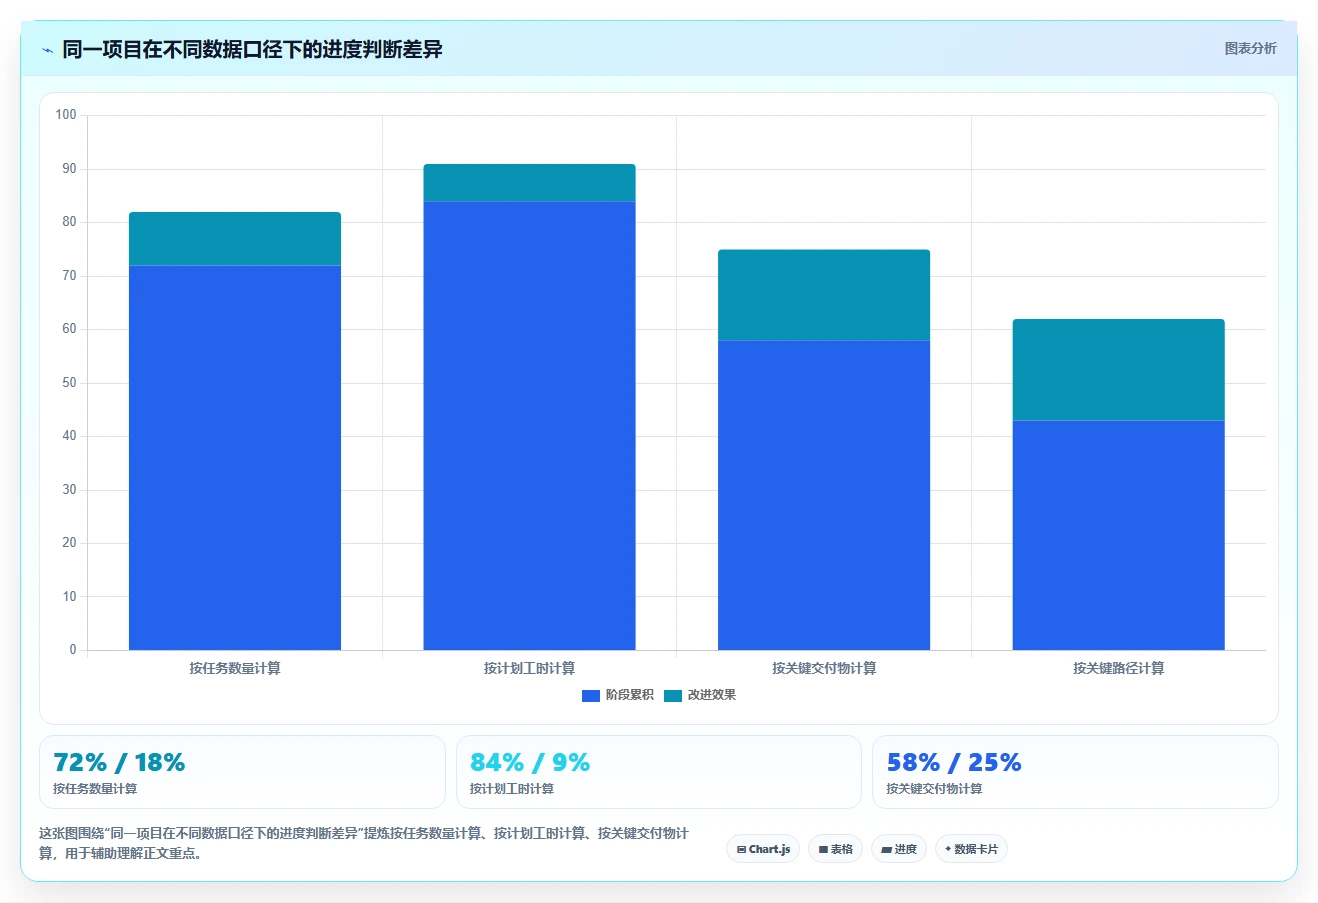
Task: Click the y-axis value 100
Action: pos(66,115)
